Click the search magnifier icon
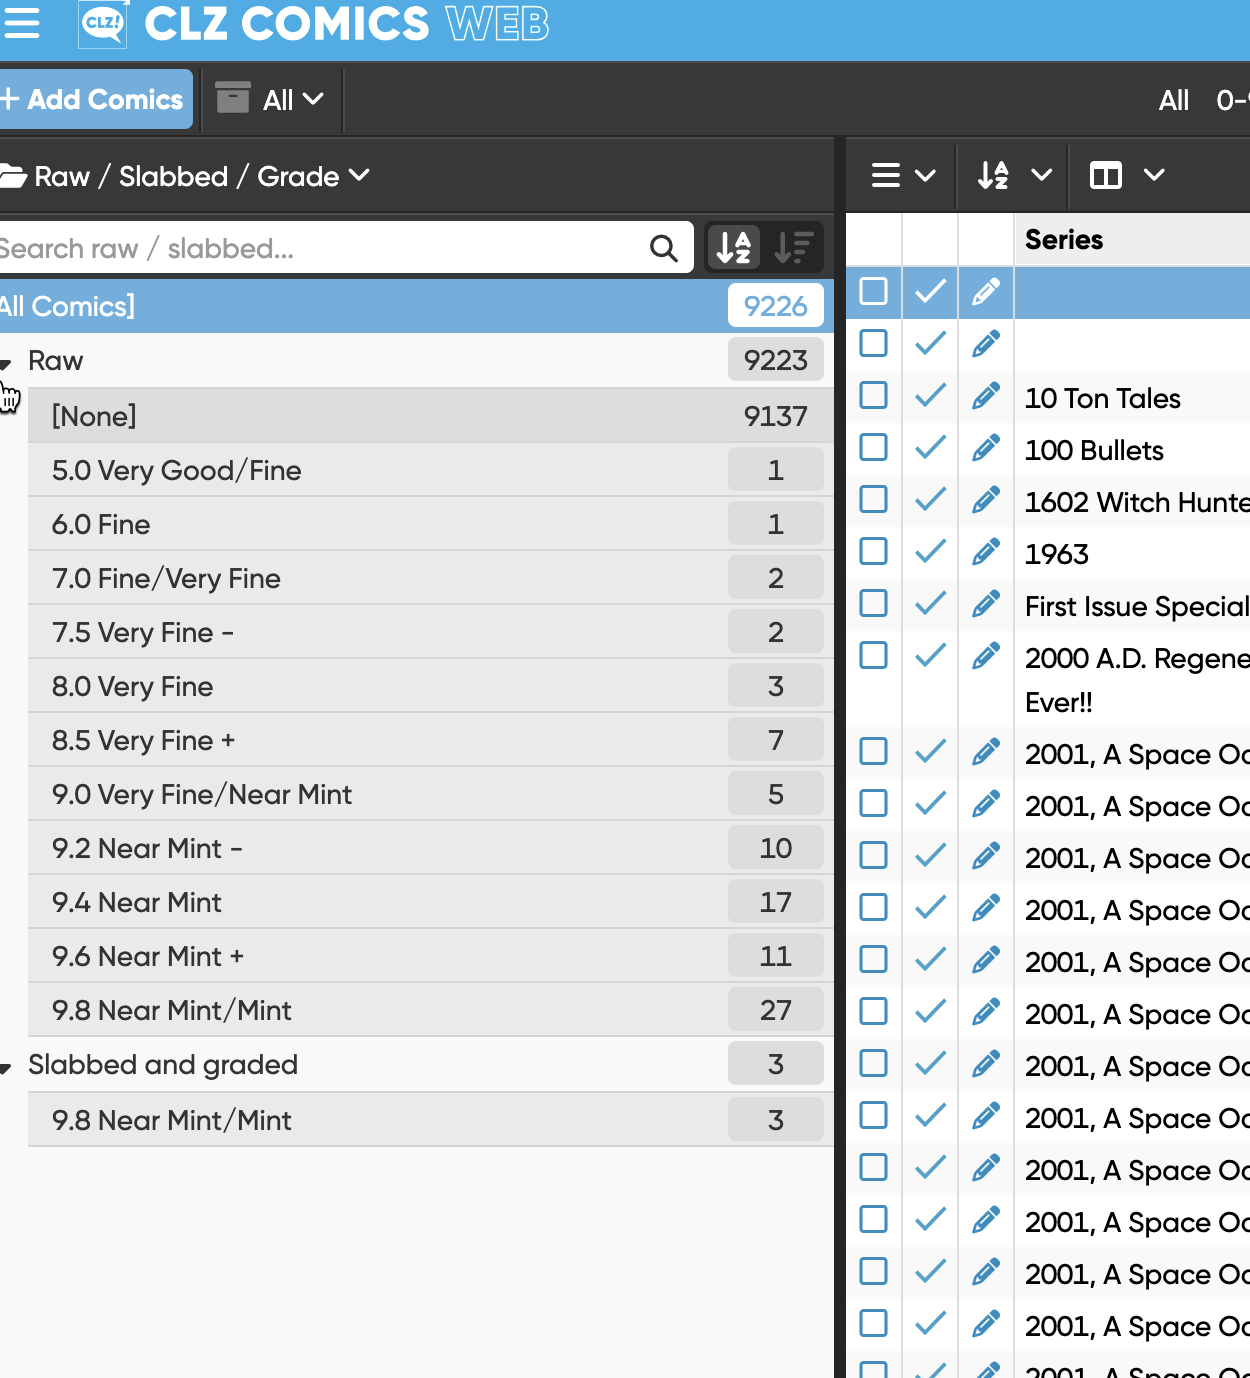The width and height of the screenshot is (1250, 1378). (663, 248)
